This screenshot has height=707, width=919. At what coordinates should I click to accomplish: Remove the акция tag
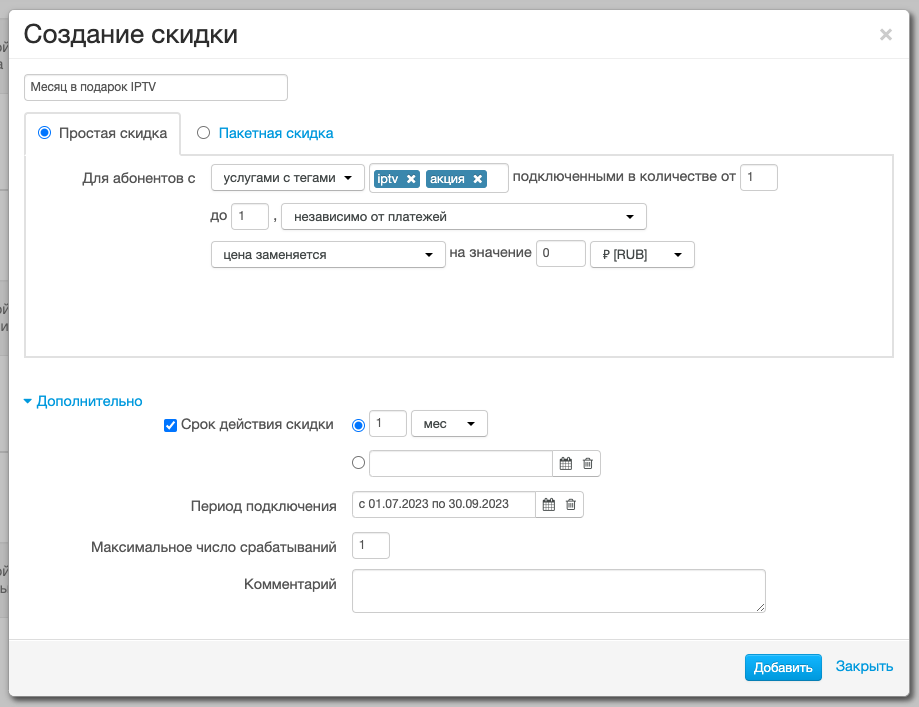tap(478, 179)
